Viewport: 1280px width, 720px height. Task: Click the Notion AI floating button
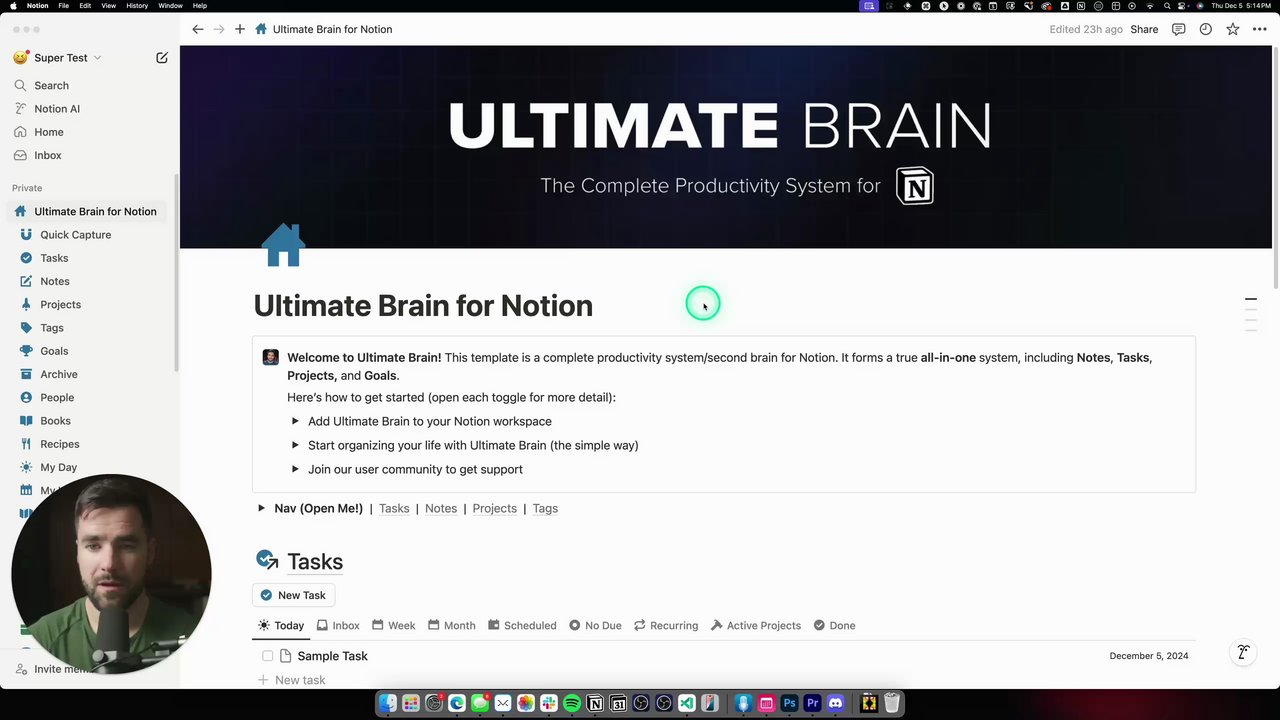click(x=1243, y=652)
